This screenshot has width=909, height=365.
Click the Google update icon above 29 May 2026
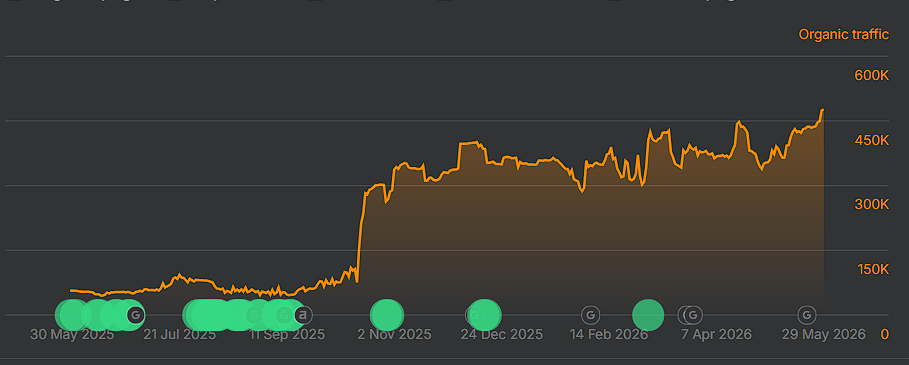(x=806, y=315)
